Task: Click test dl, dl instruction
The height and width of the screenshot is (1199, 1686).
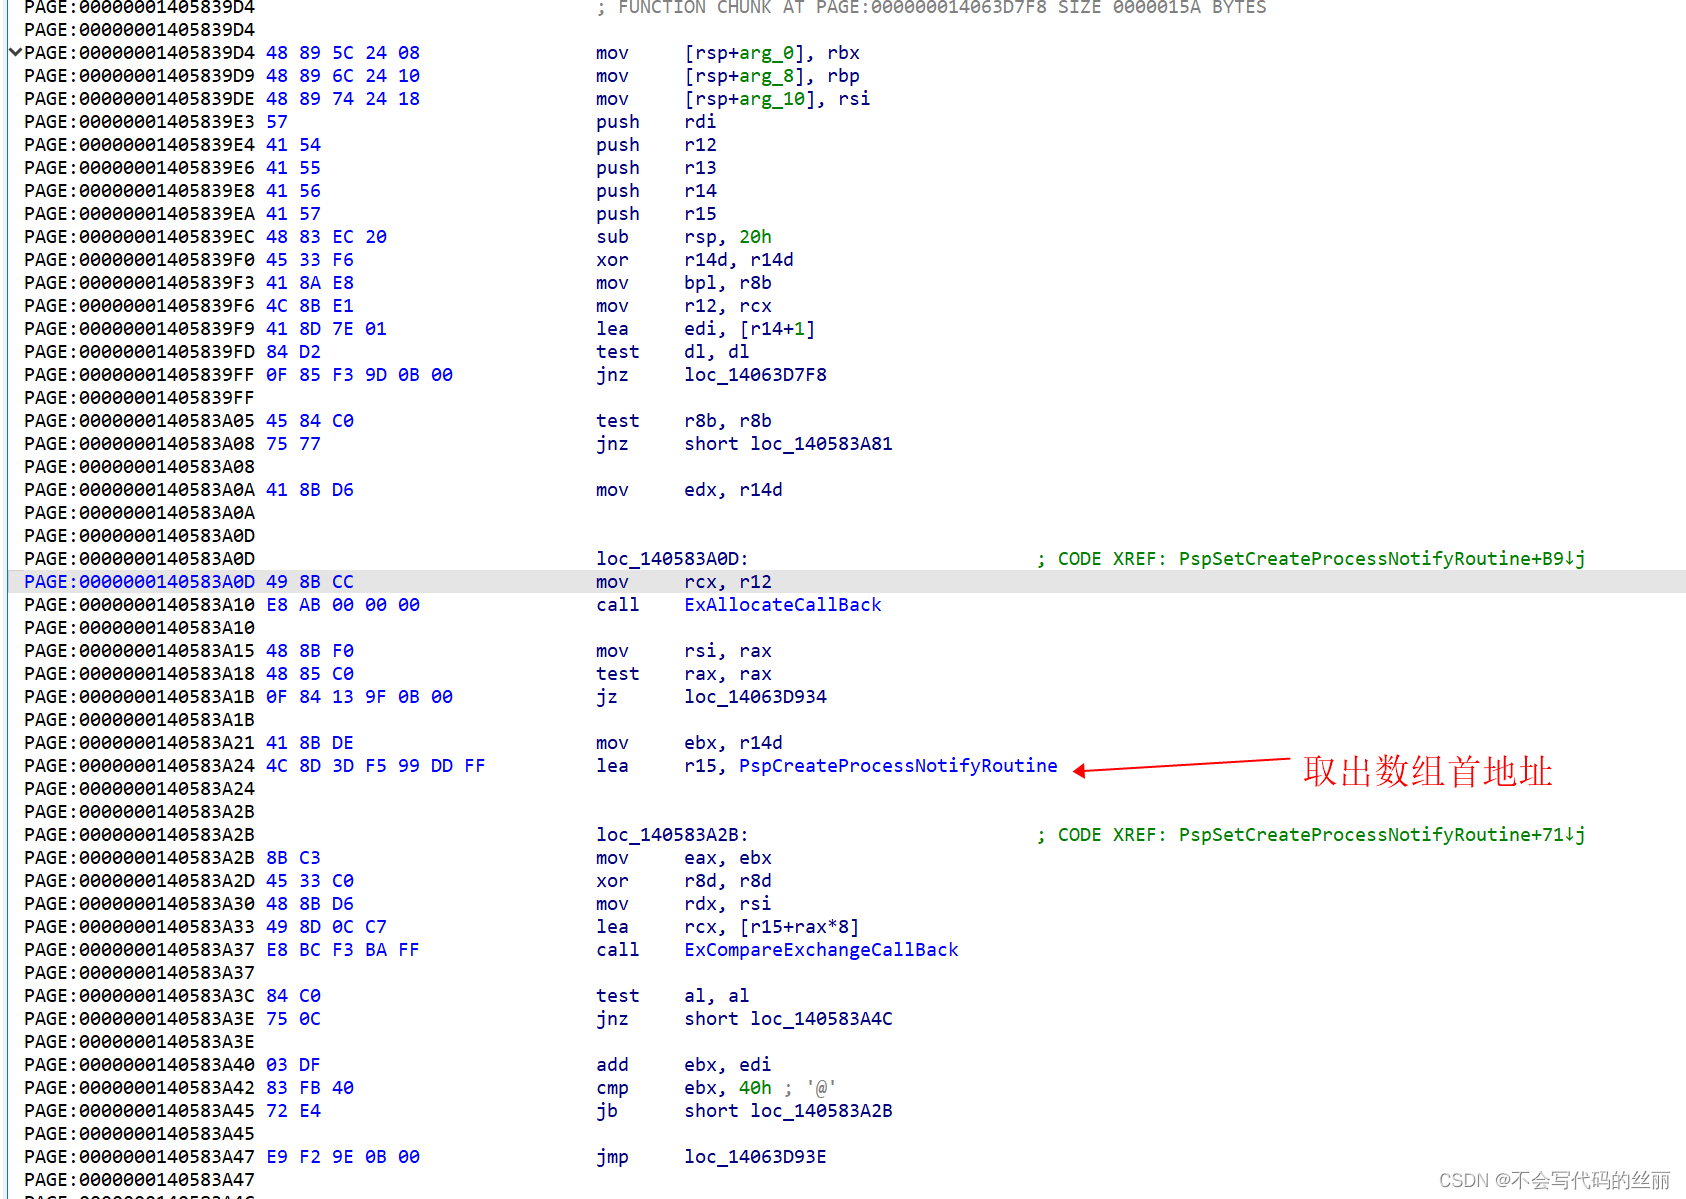Action: 673,352
